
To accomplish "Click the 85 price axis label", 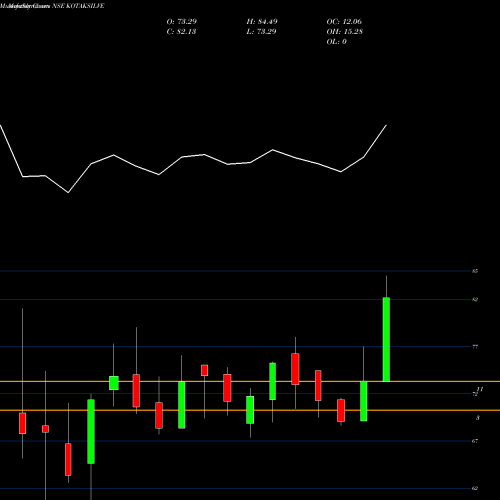I will pyautogui.click(x=475, y=271).
